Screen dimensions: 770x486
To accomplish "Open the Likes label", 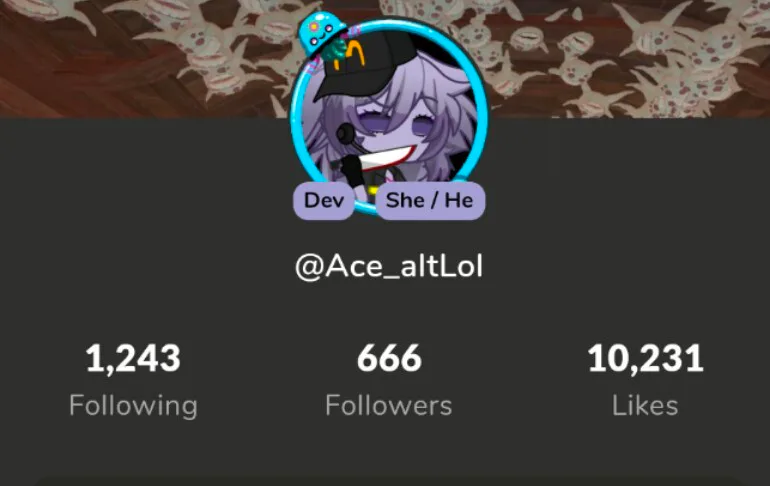I will (645, 405).
